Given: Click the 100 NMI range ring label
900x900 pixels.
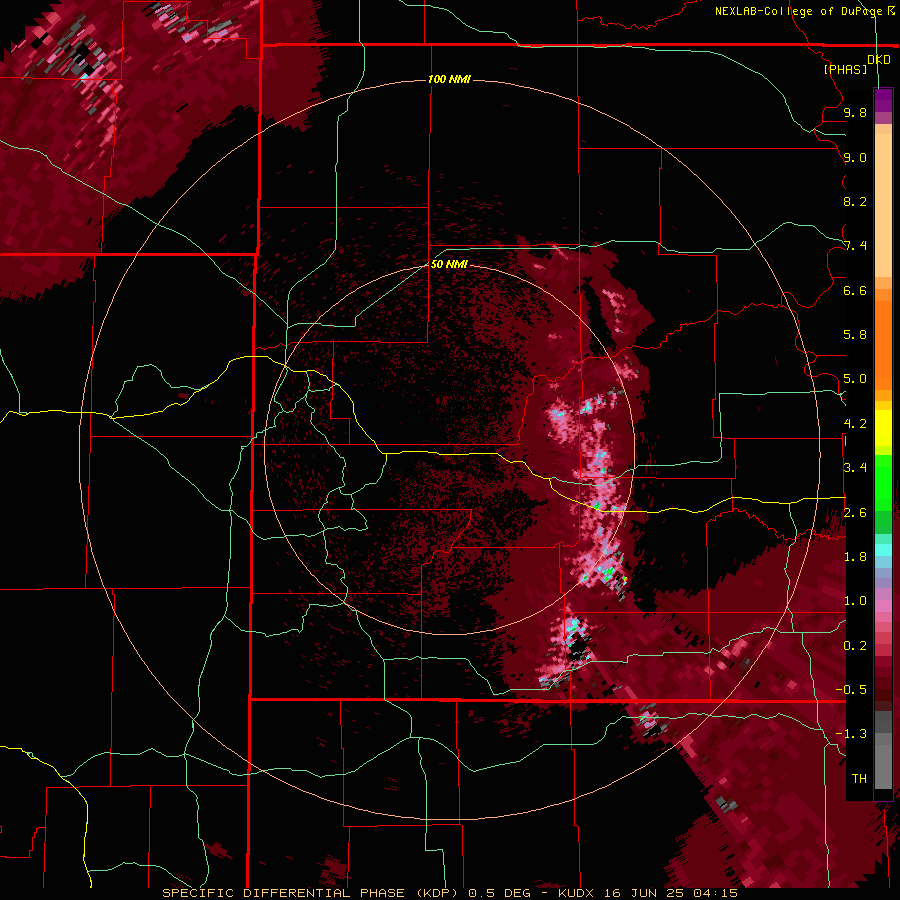Looking at the screenshot, I should 449,79.
